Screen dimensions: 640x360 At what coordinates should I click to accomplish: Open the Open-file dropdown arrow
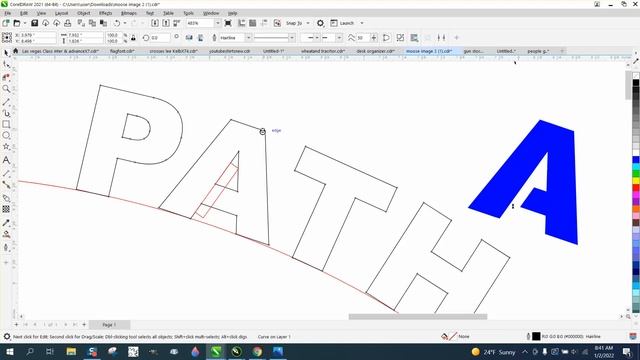(x=24, y=23)
